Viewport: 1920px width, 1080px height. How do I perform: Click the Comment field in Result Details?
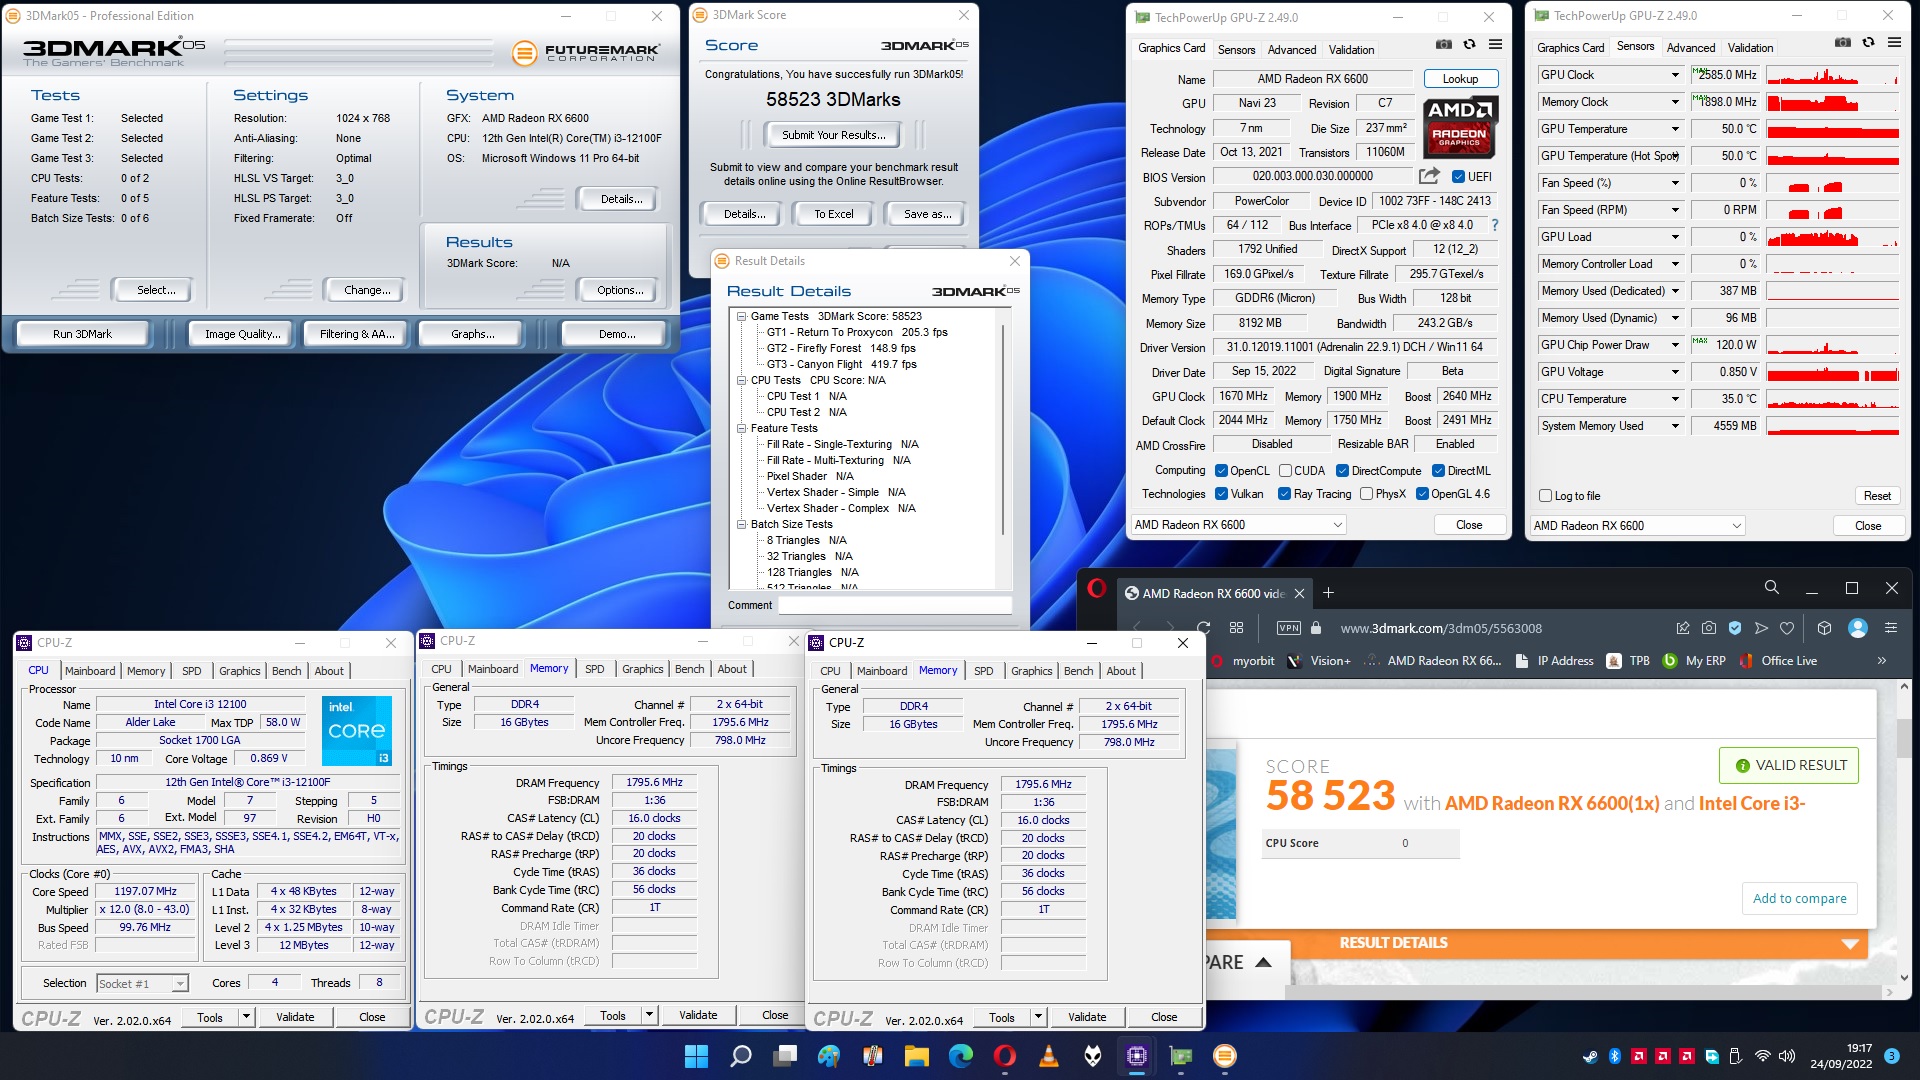tap(895, 605)
